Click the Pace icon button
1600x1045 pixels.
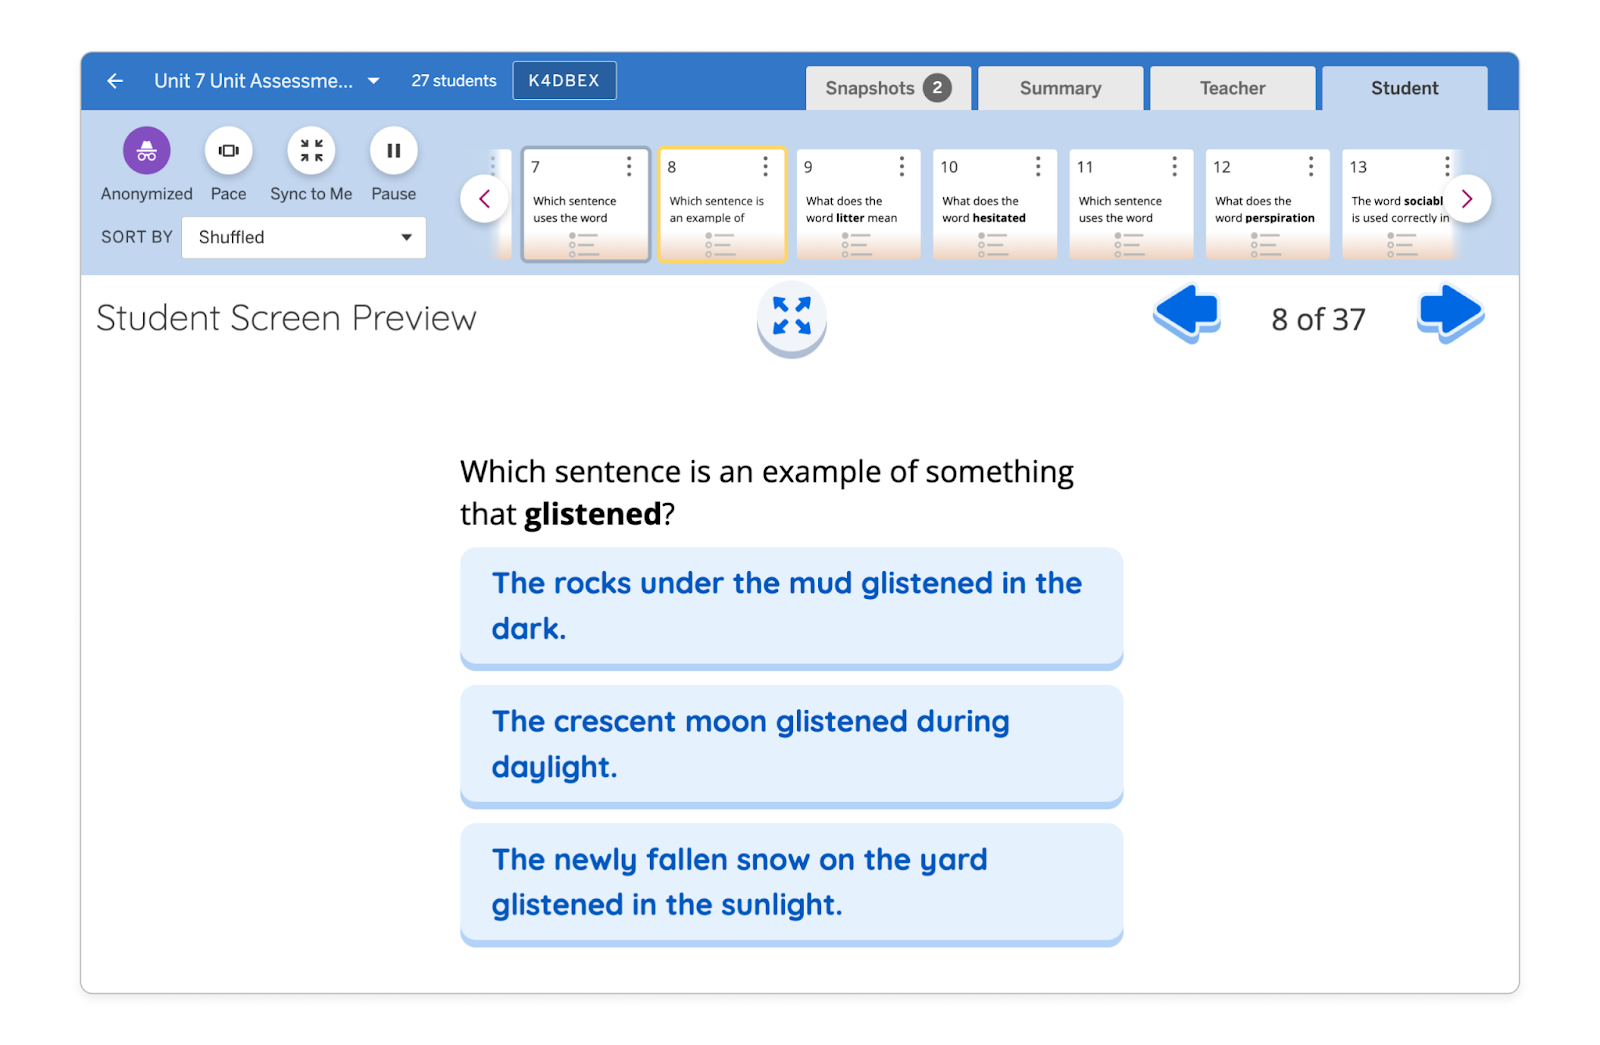tap(228, 151)
